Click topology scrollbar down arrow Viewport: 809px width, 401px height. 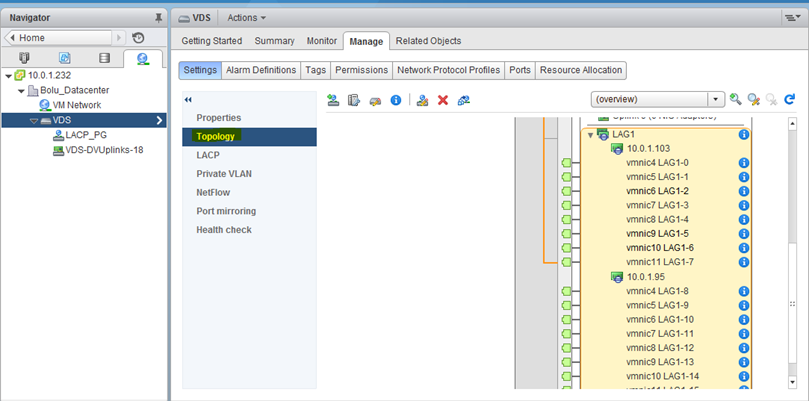(793, 382)
